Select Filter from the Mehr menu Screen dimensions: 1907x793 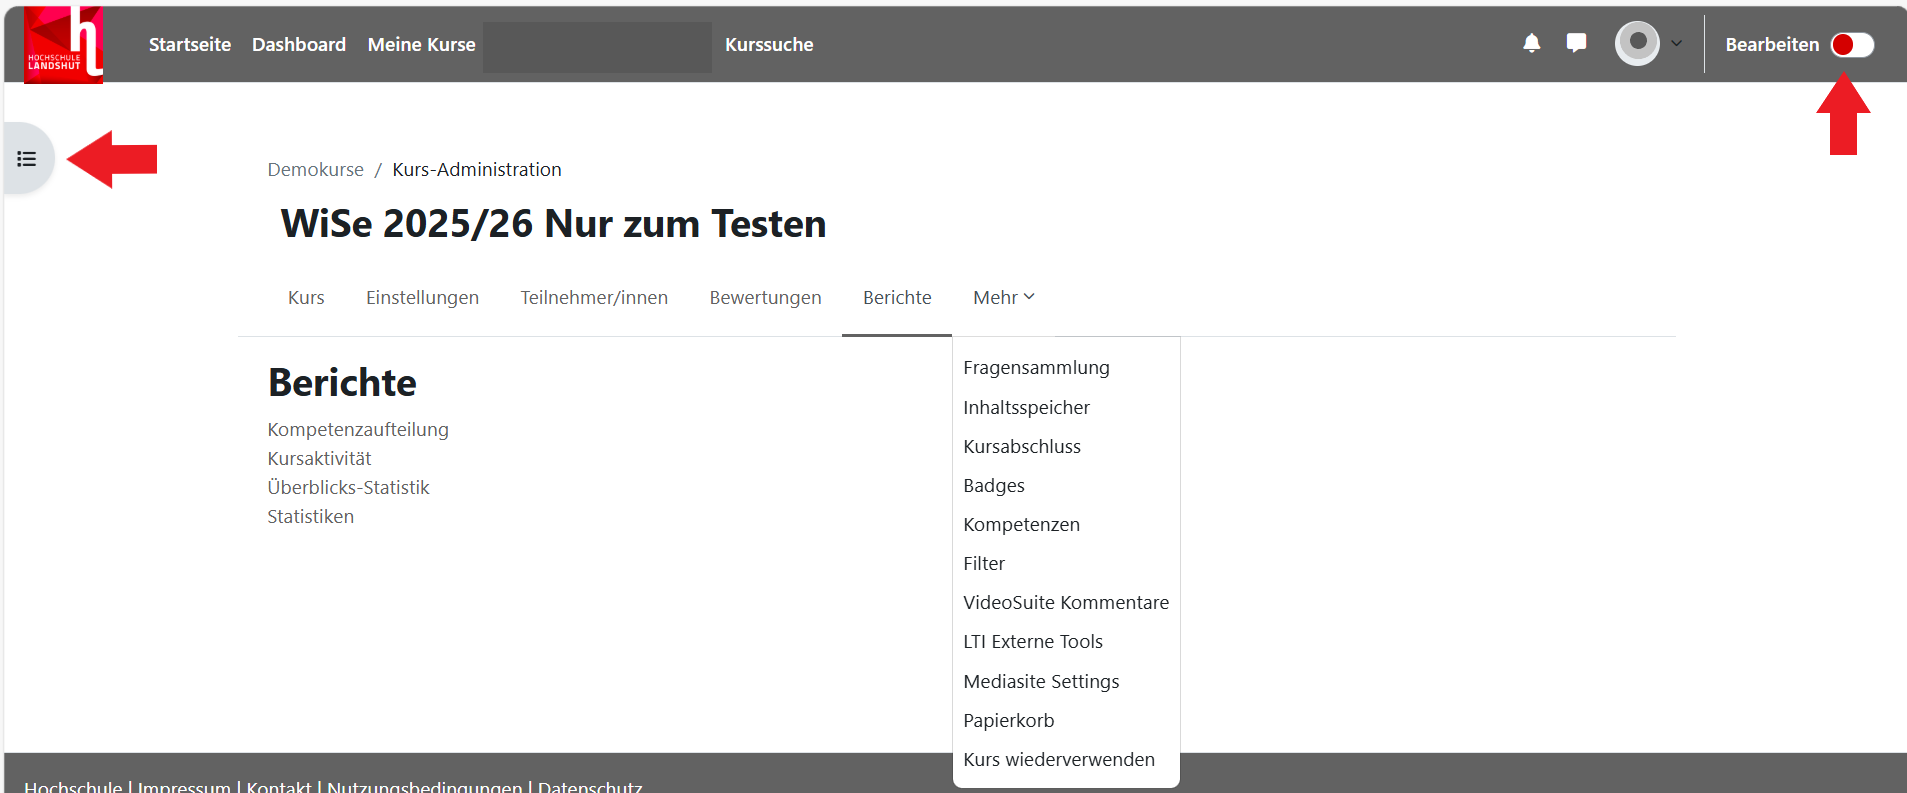[x=984, y=563]
